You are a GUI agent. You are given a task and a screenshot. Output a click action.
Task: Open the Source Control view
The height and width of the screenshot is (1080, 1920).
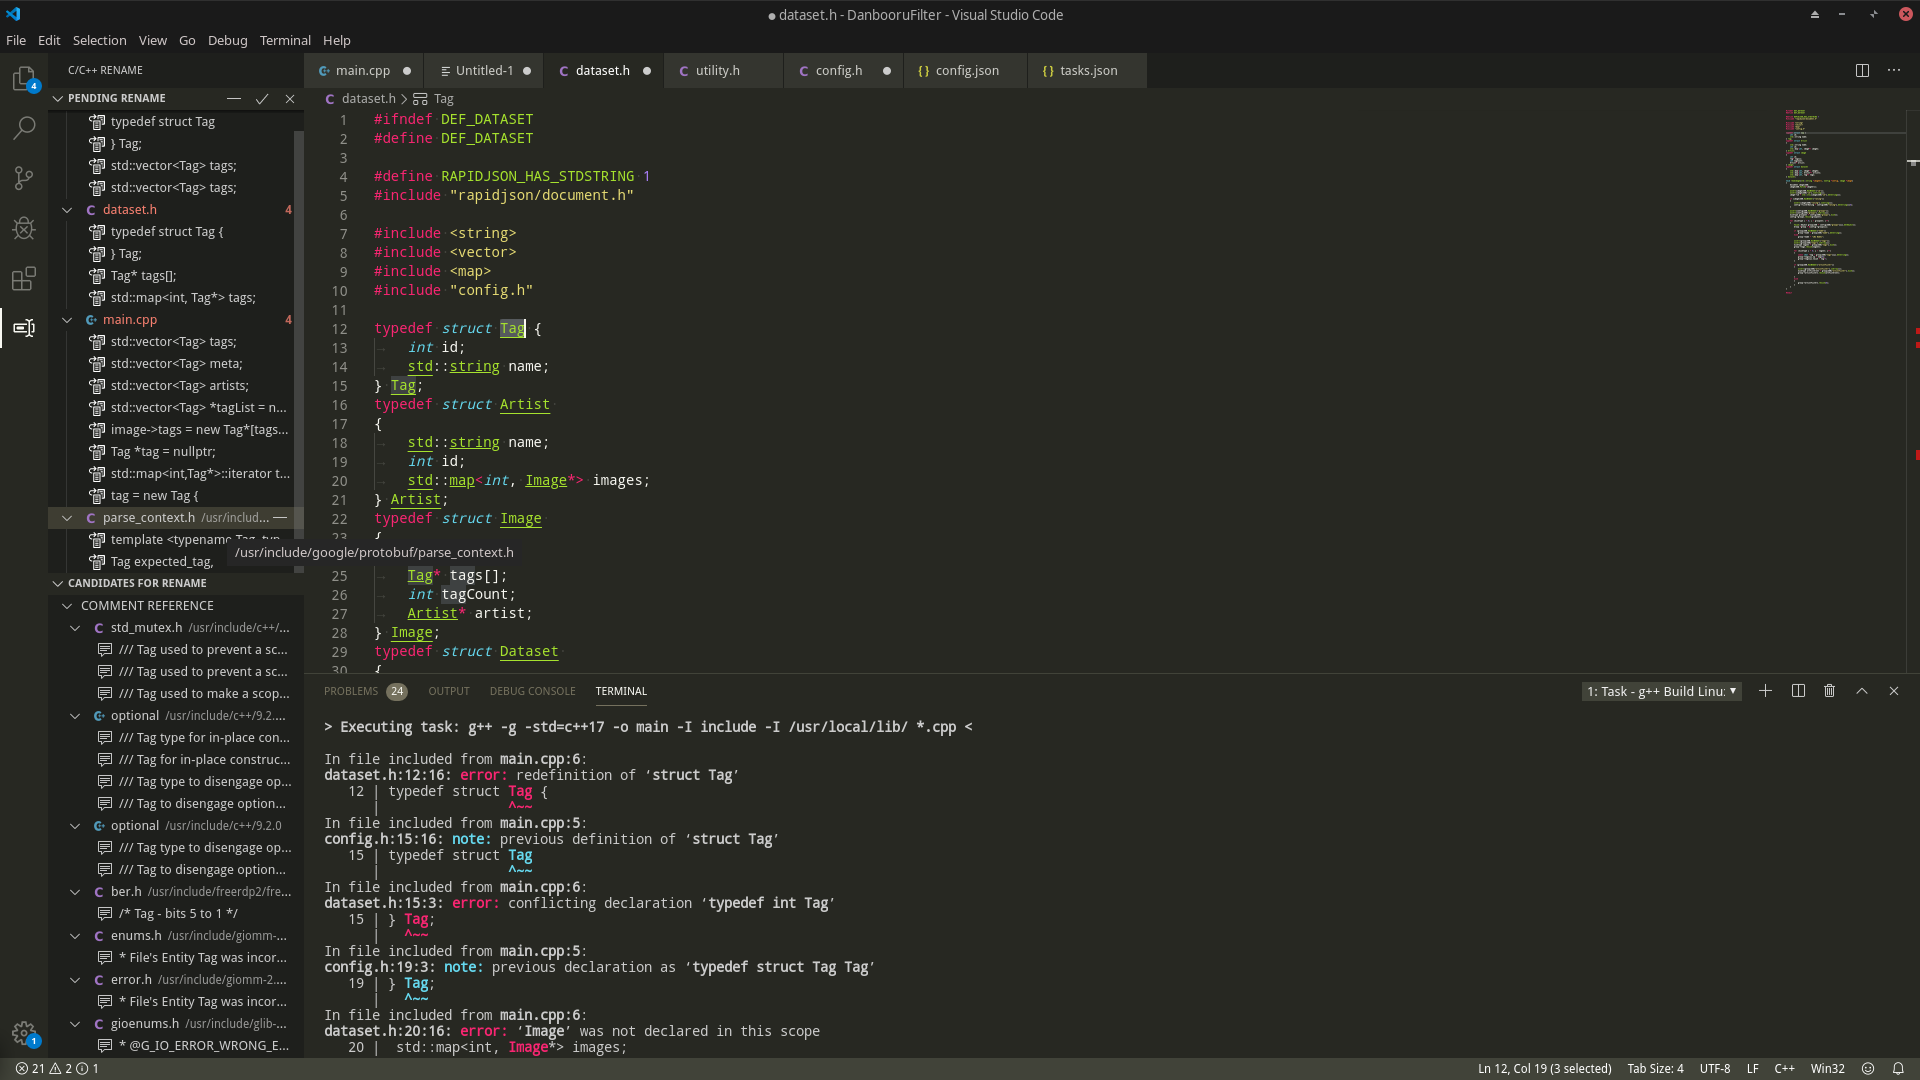pos(24,178)
